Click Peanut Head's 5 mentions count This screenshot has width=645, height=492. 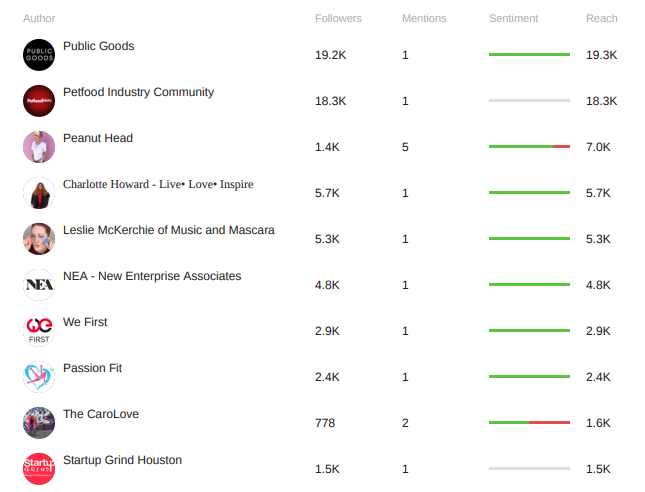click(x=405, y=147)
